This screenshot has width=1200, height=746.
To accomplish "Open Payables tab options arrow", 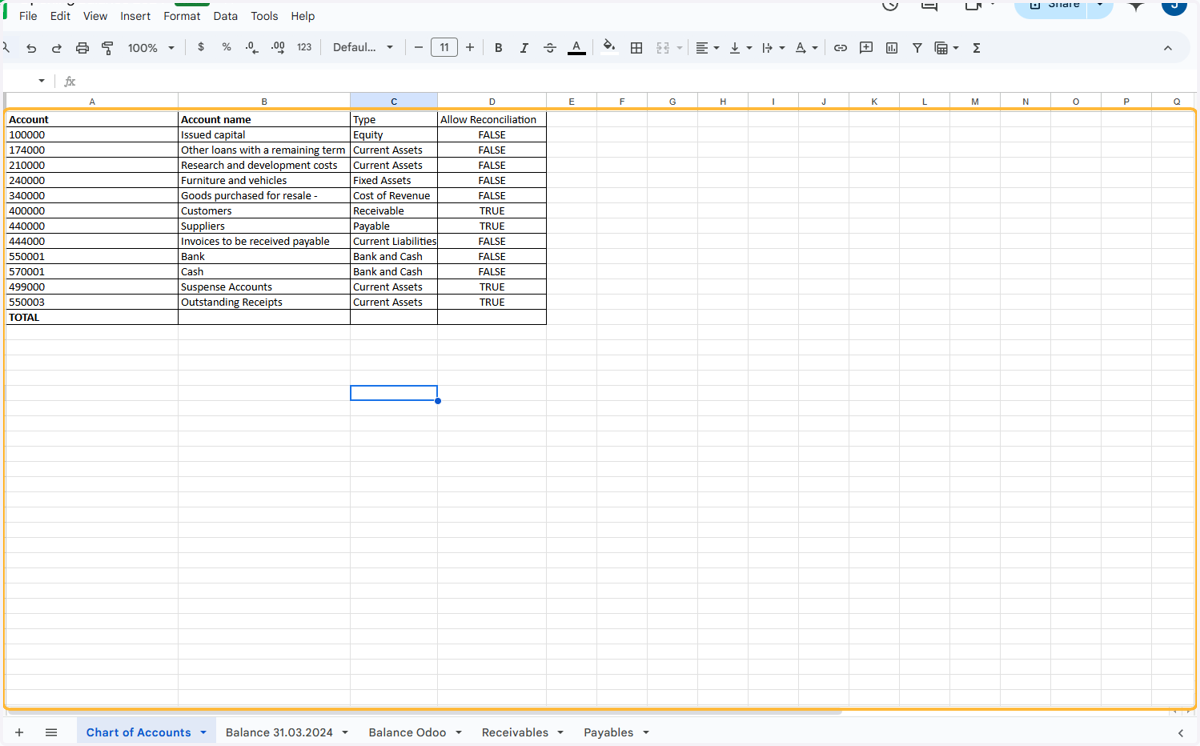I will coord(646,733).
